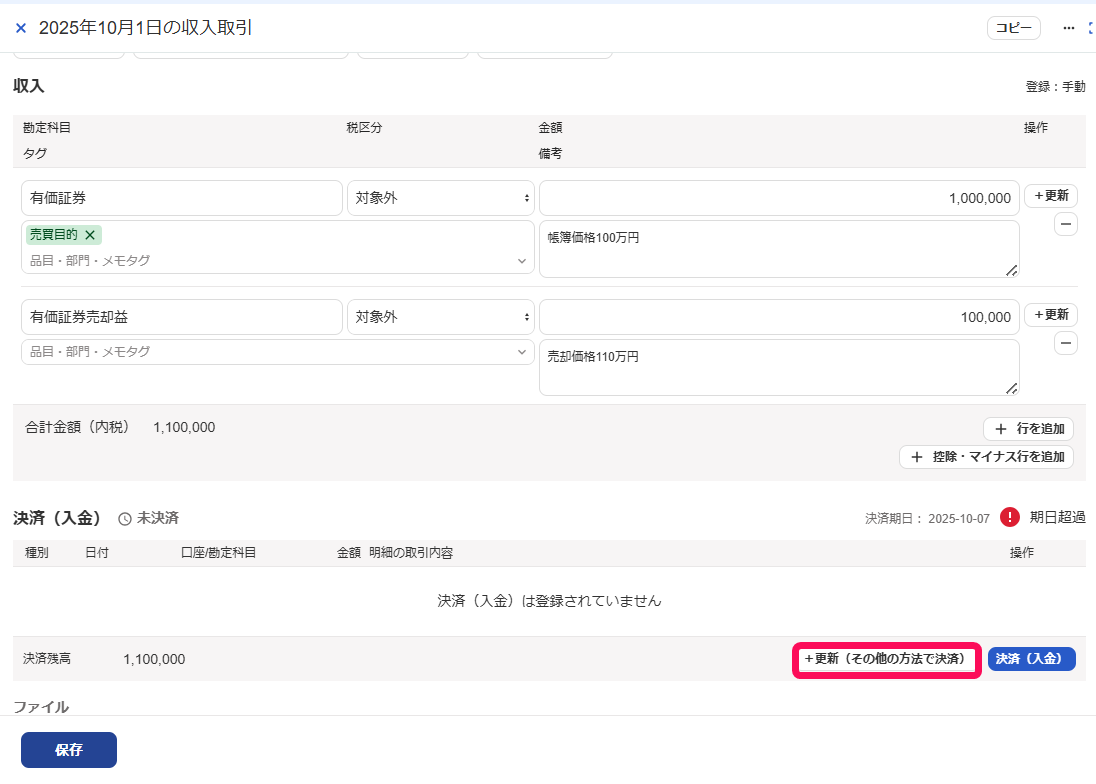Click +更新 button in the 有価証券 row
The image size is (1096, 784).
(x=1051, y=196)
